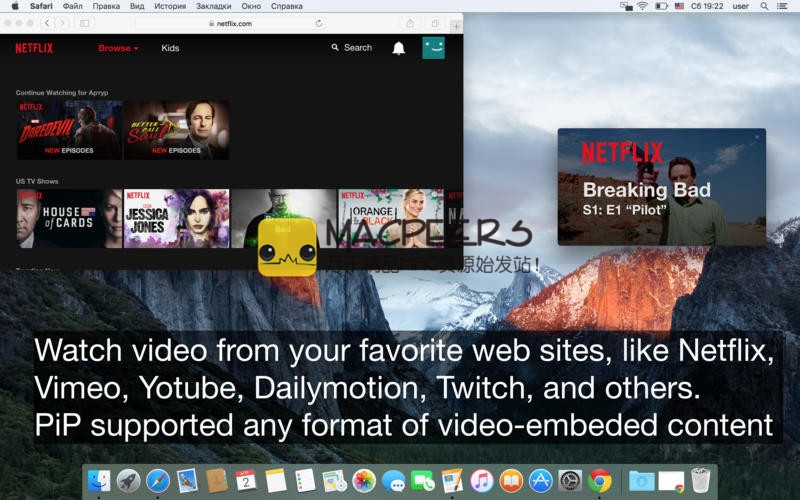
Task: Open the Apple menu
Action: click(x=15, y=6)
